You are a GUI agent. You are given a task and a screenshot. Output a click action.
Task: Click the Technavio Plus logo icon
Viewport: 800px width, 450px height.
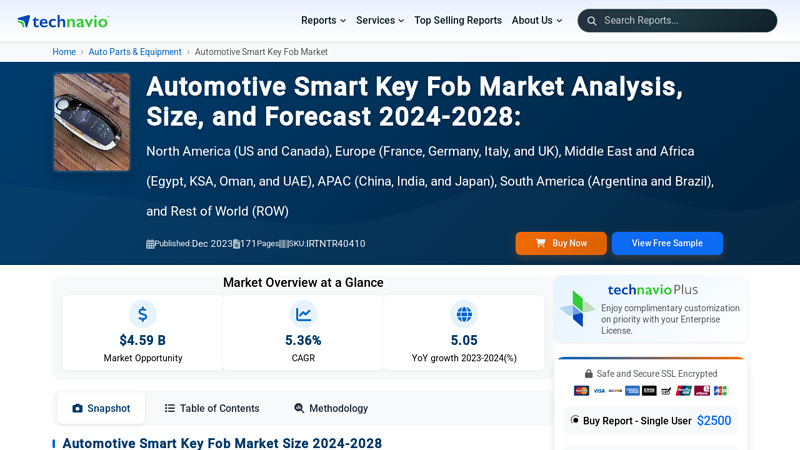click(577, 308)
